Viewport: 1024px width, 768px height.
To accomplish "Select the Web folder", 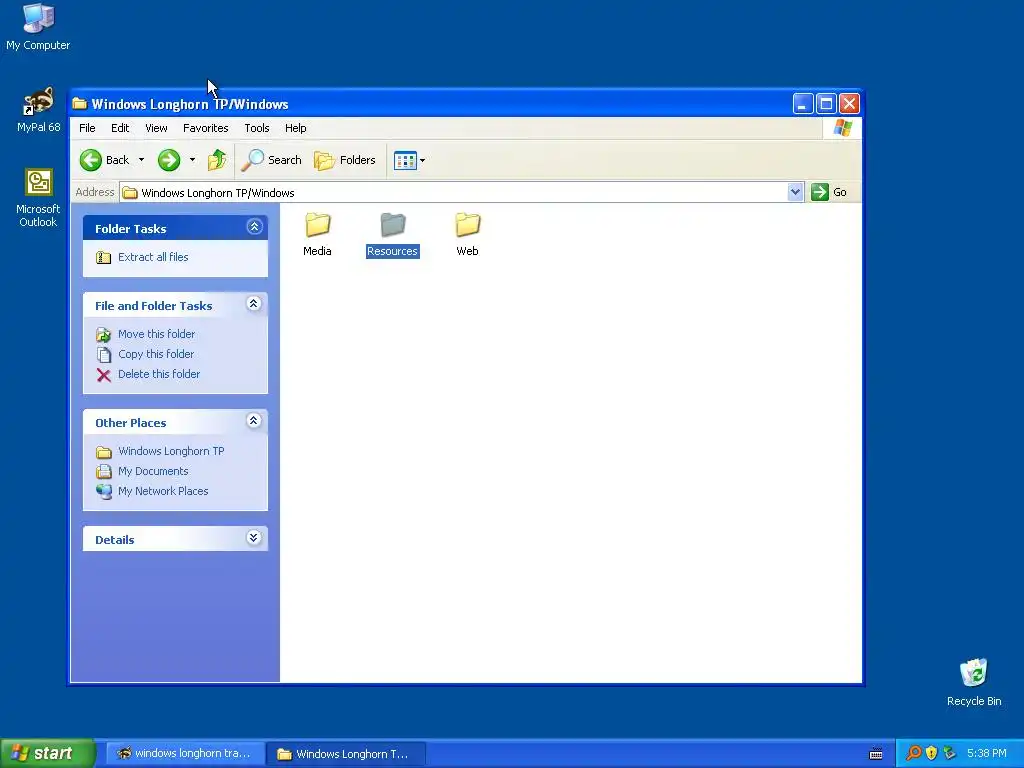I will point(468,234).
